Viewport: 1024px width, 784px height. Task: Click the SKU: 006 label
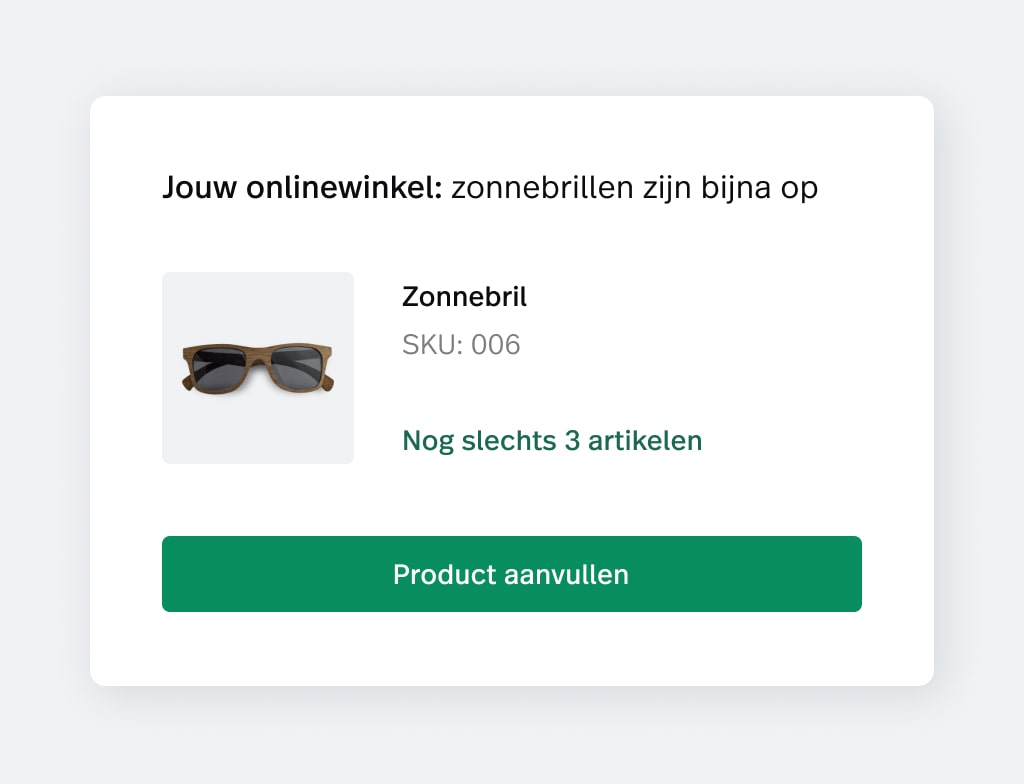461,344
